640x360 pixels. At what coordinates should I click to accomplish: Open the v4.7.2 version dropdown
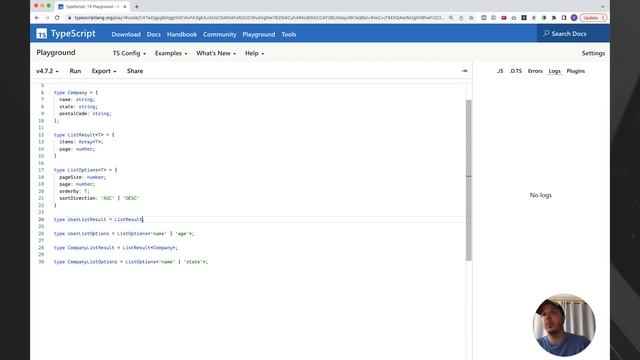(47, 71)
